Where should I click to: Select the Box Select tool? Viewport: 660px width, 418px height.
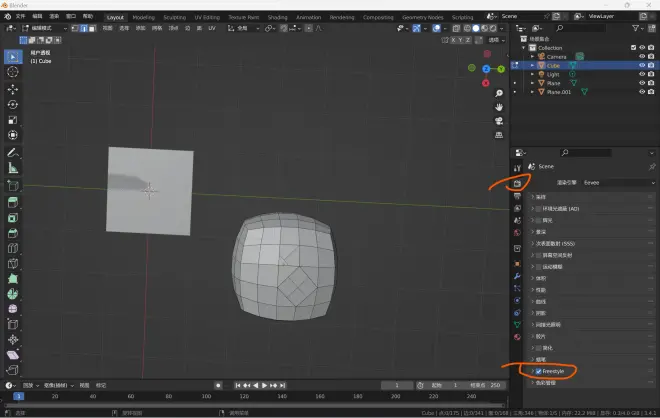(13, 56)
